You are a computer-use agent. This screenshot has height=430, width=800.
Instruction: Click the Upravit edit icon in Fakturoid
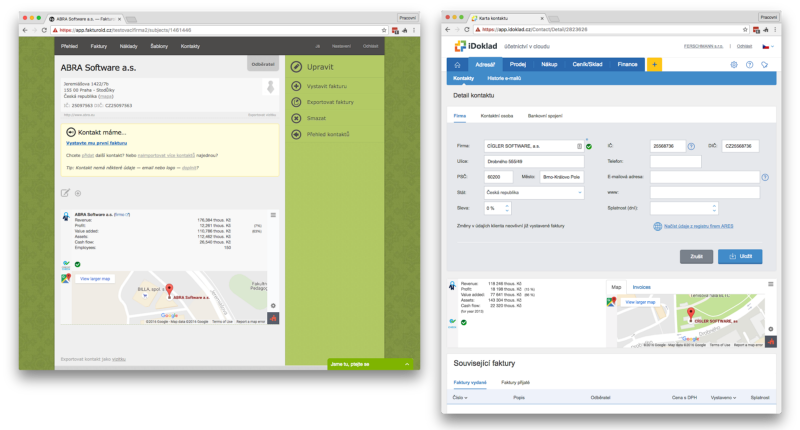pyautogui.click(x=296, y=66)
